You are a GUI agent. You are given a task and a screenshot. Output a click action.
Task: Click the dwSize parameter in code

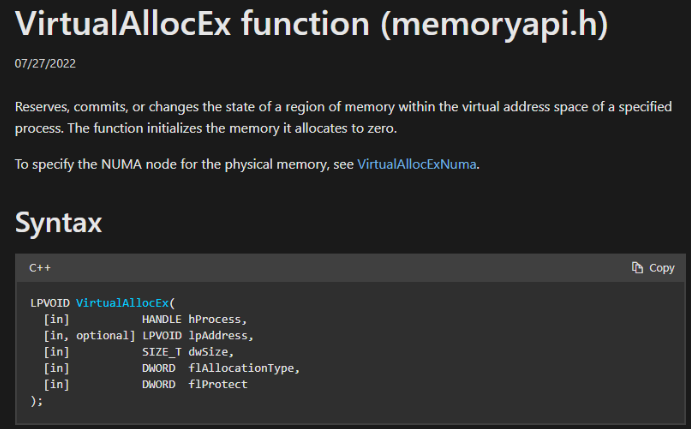tap(209, 352)
